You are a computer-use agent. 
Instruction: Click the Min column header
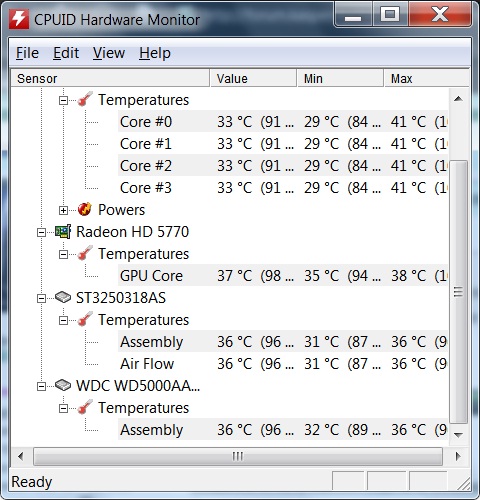(340, 78)
